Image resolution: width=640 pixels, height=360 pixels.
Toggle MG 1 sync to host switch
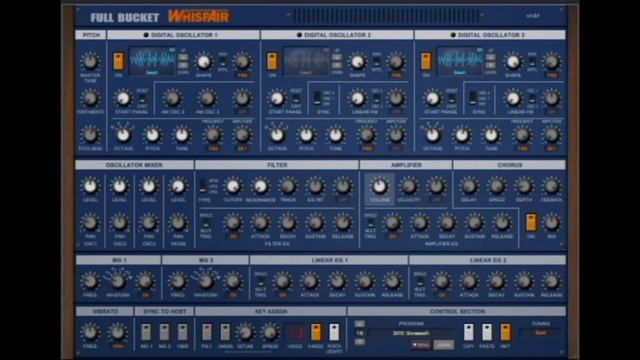tap(146, 332)
